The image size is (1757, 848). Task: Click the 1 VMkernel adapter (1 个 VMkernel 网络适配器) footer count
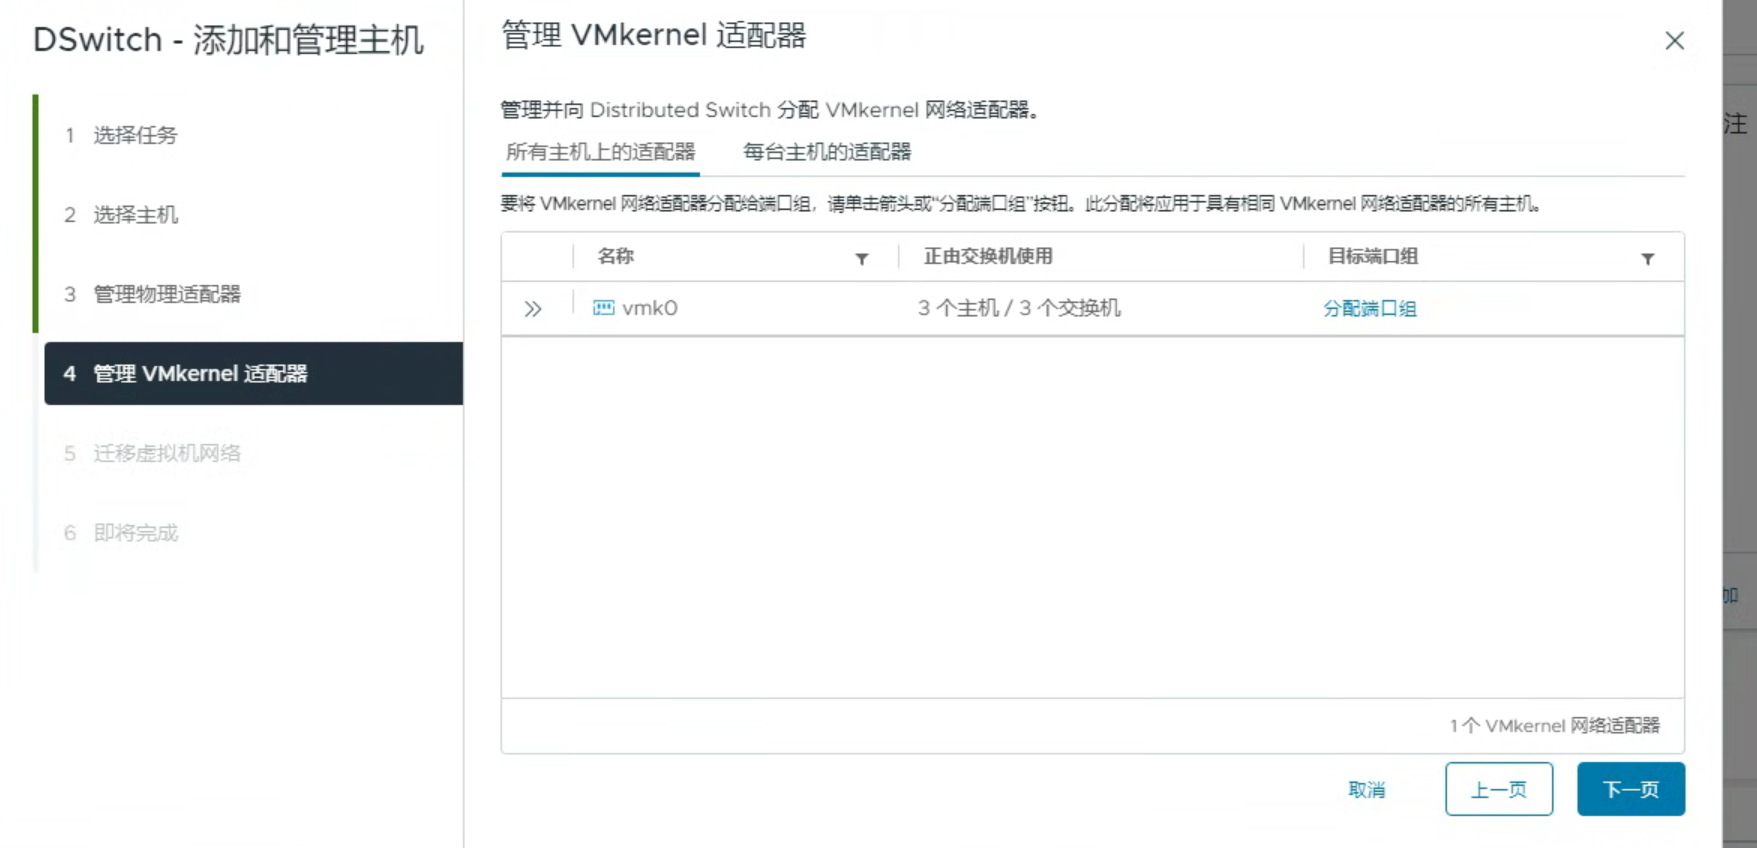coord(1555,726)
